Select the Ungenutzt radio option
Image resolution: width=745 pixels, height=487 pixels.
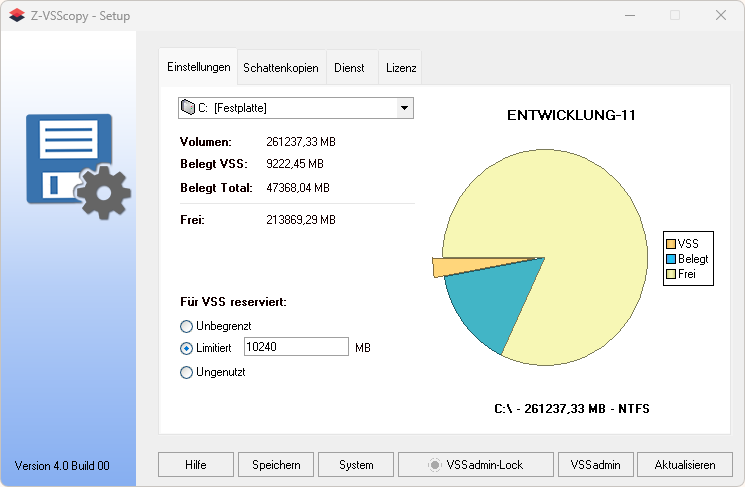click(x=186, y=372)
